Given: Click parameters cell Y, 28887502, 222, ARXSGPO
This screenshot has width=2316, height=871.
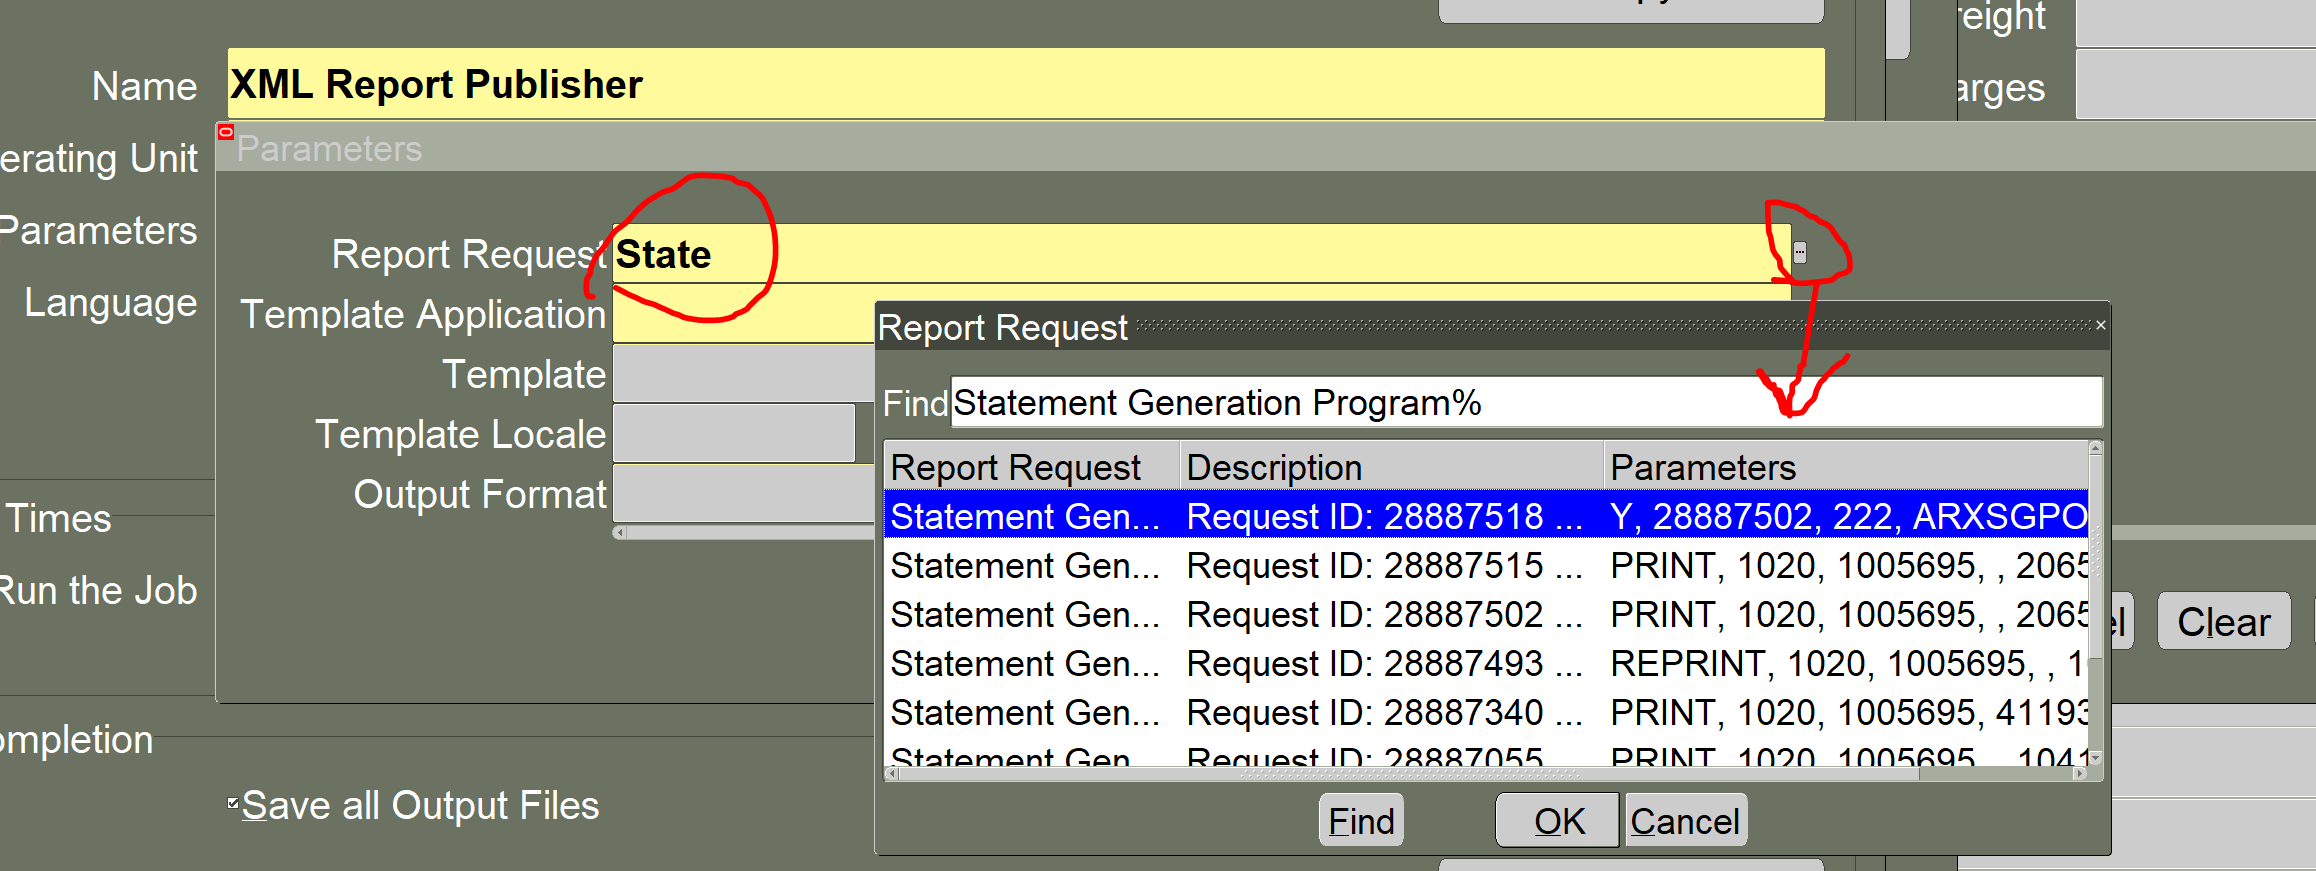Looking at the screenshot, I should [x=1847, y=516].
